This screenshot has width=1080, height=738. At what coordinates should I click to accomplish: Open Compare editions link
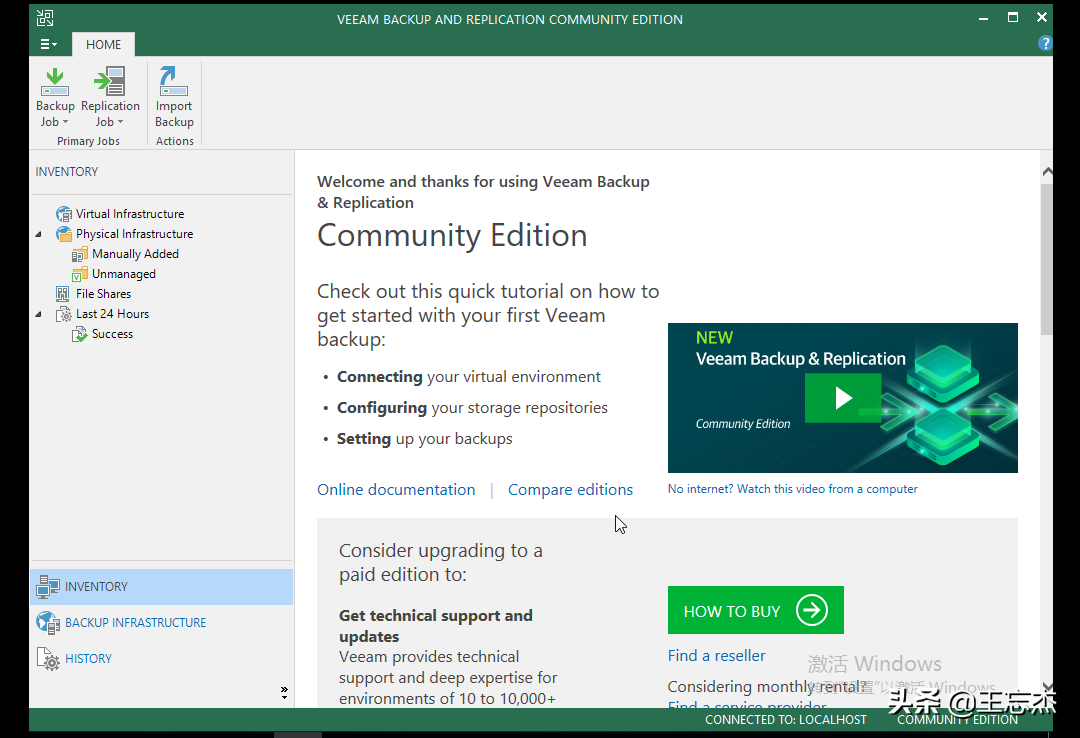[570, 490]
